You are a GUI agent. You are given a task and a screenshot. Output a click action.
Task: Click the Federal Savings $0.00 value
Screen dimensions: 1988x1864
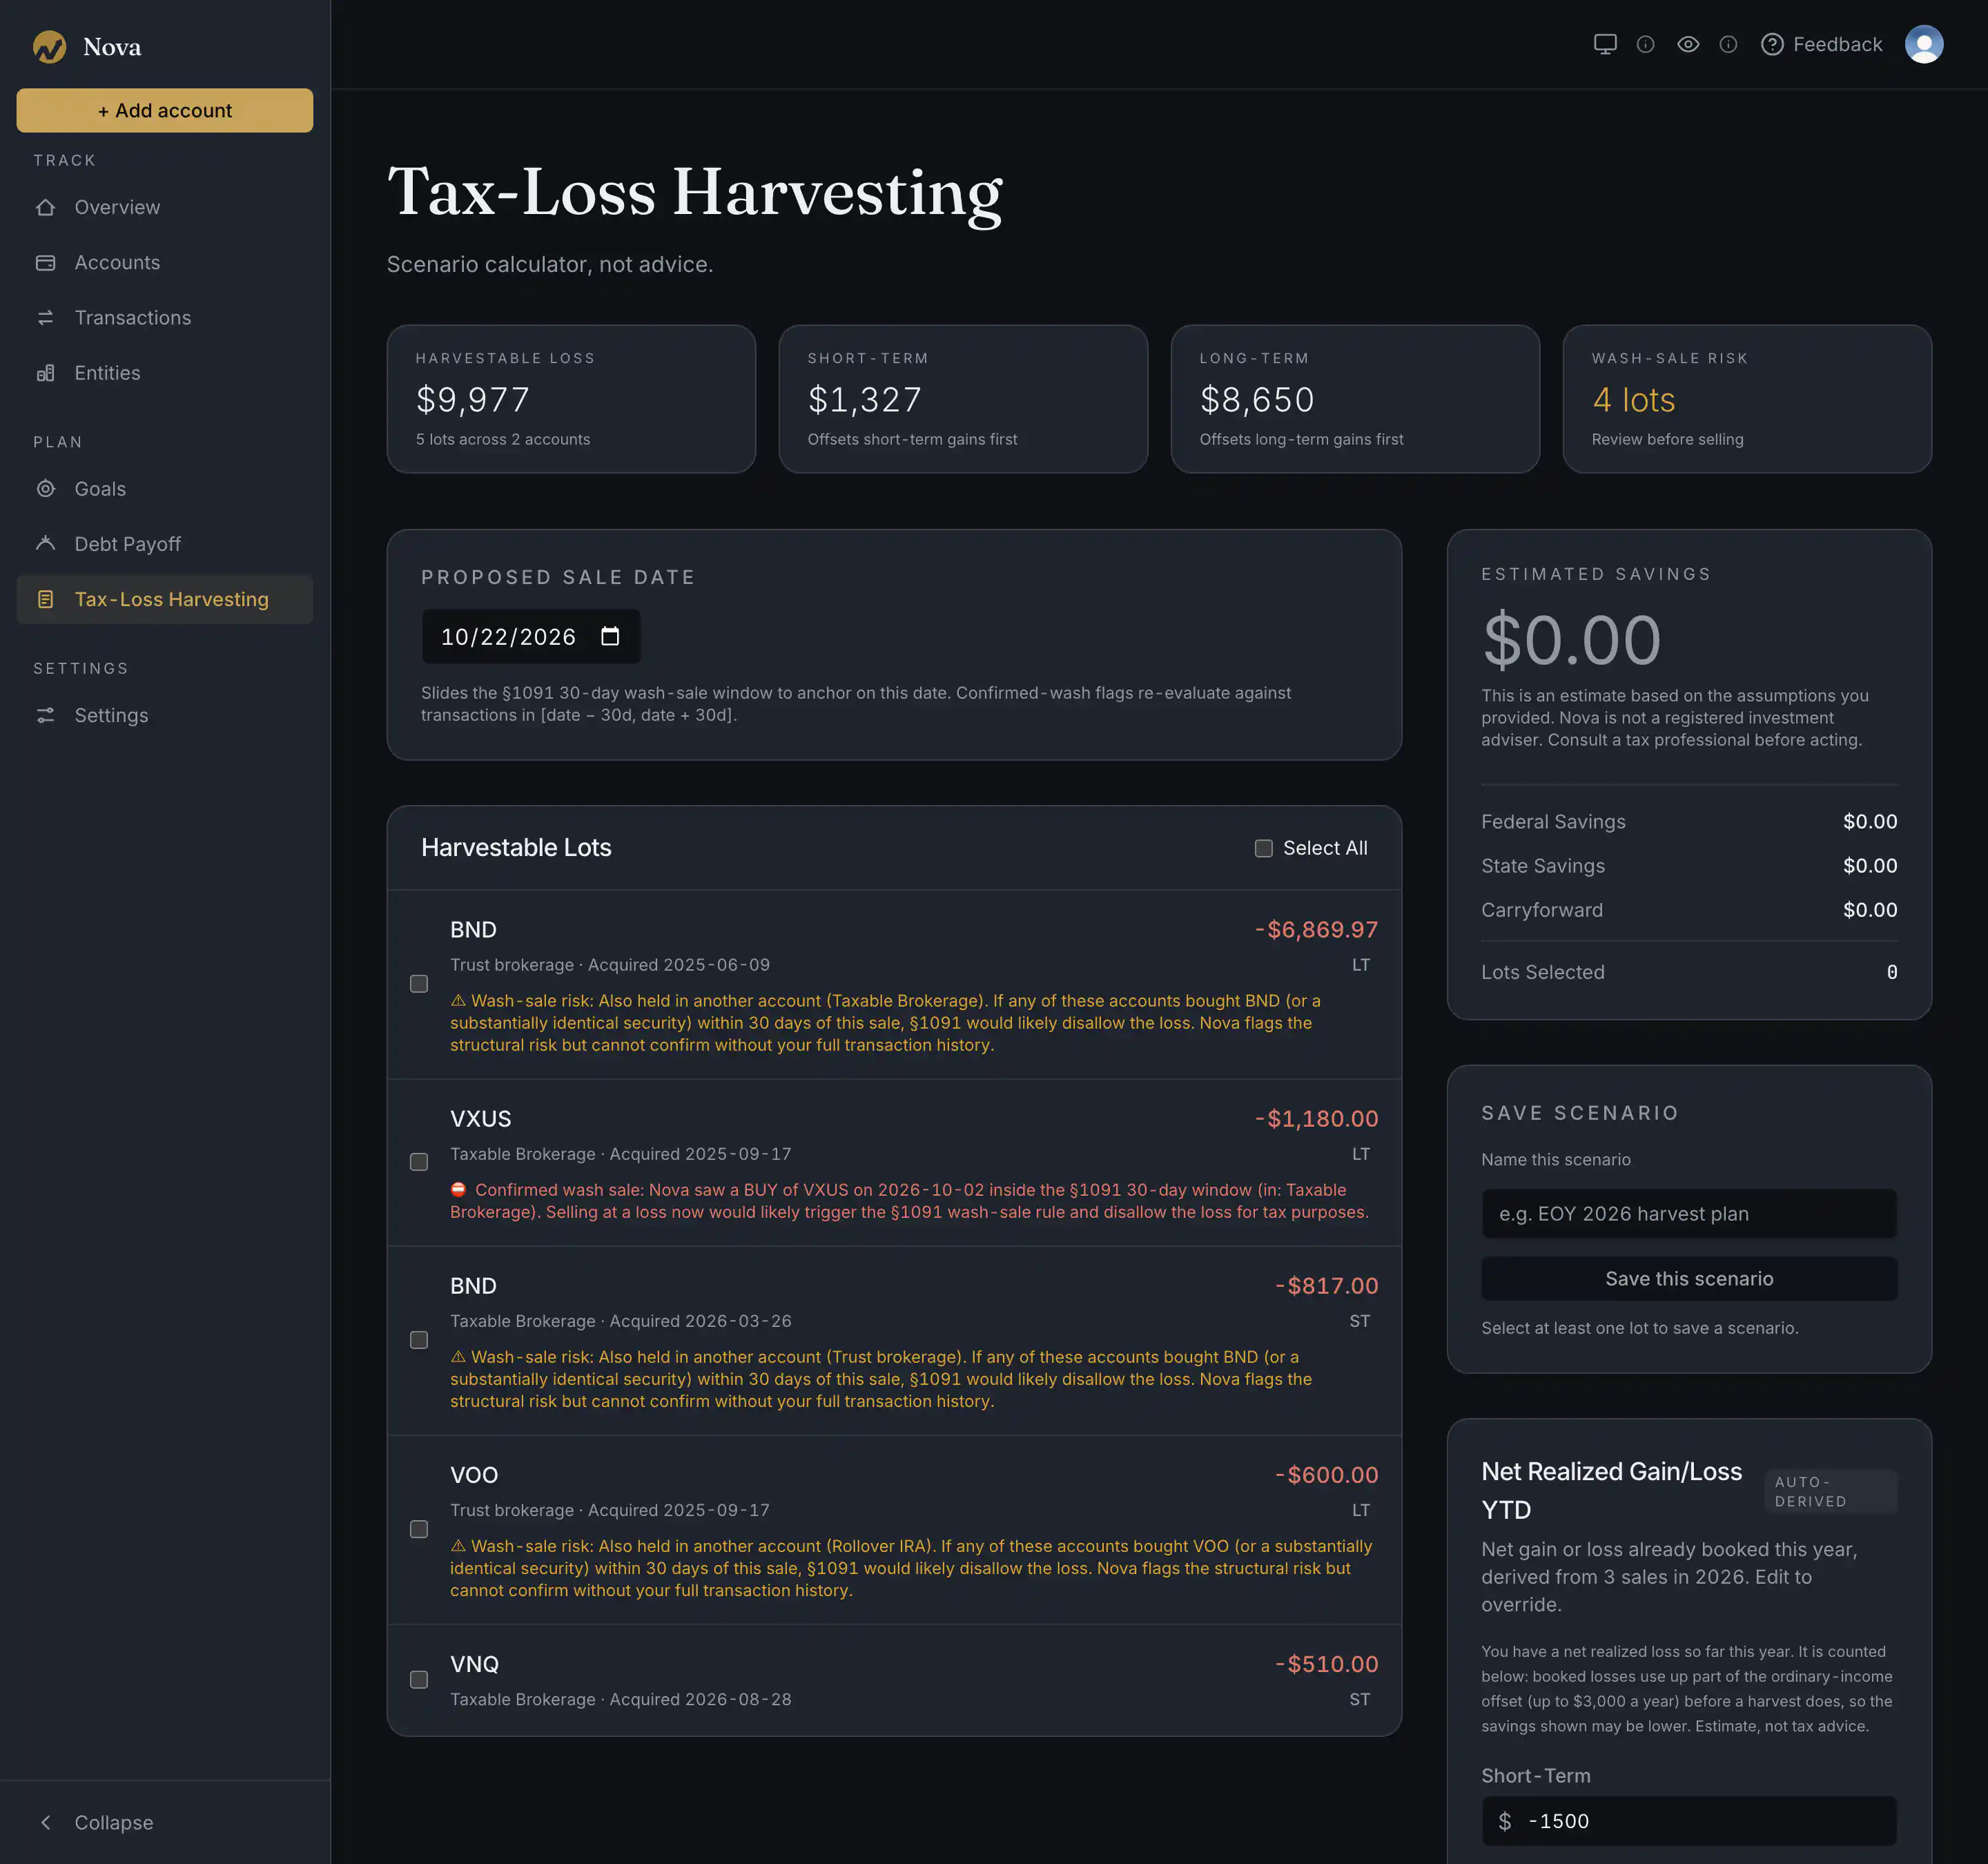pos(1870,821)
